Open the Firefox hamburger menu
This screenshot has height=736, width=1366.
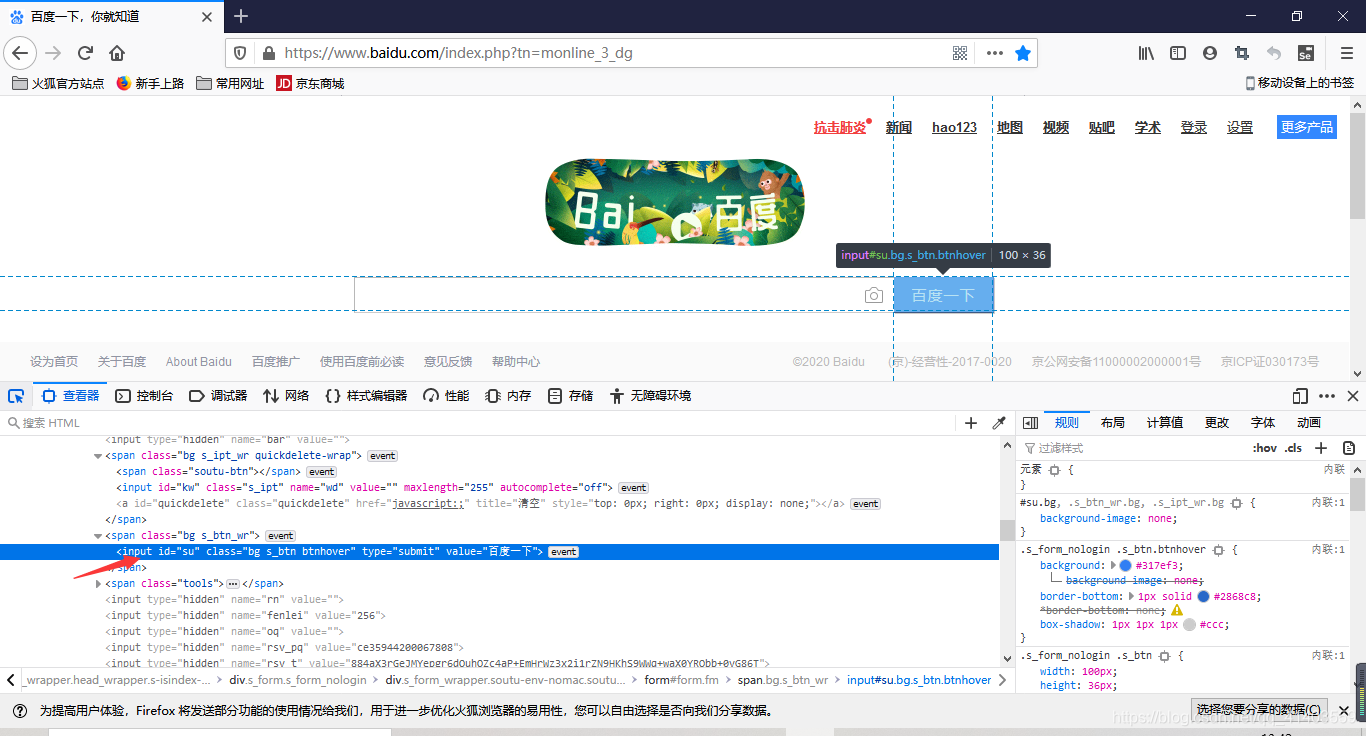(1346, 53)
